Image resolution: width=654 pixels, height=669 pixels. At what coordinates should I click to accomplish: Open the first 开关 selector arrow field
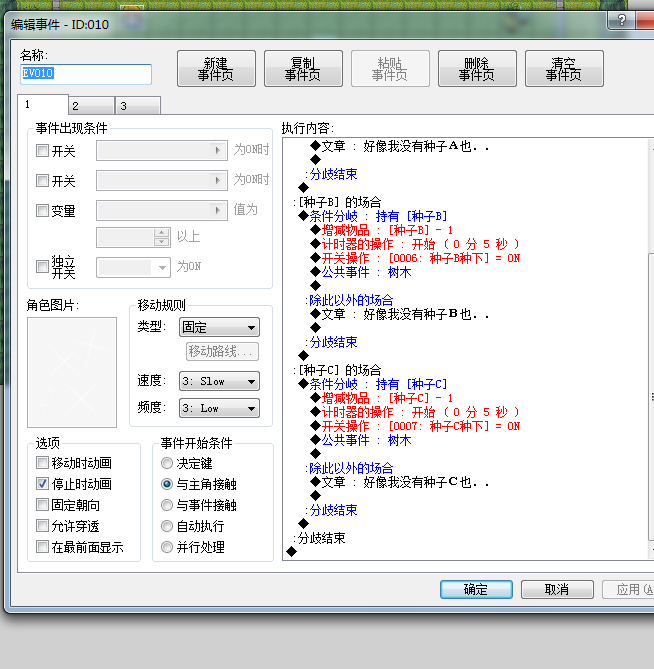tap(162, 151)
